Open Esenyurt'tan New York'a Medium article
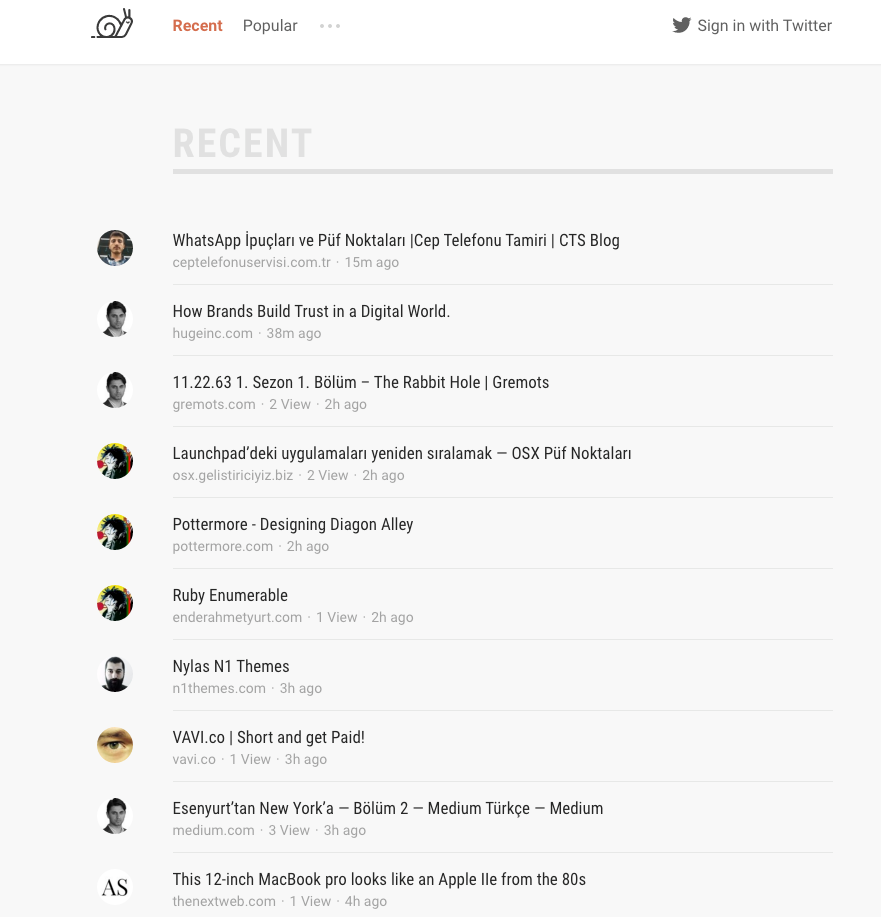Viewport: 881px width, 917px height. 388,808
